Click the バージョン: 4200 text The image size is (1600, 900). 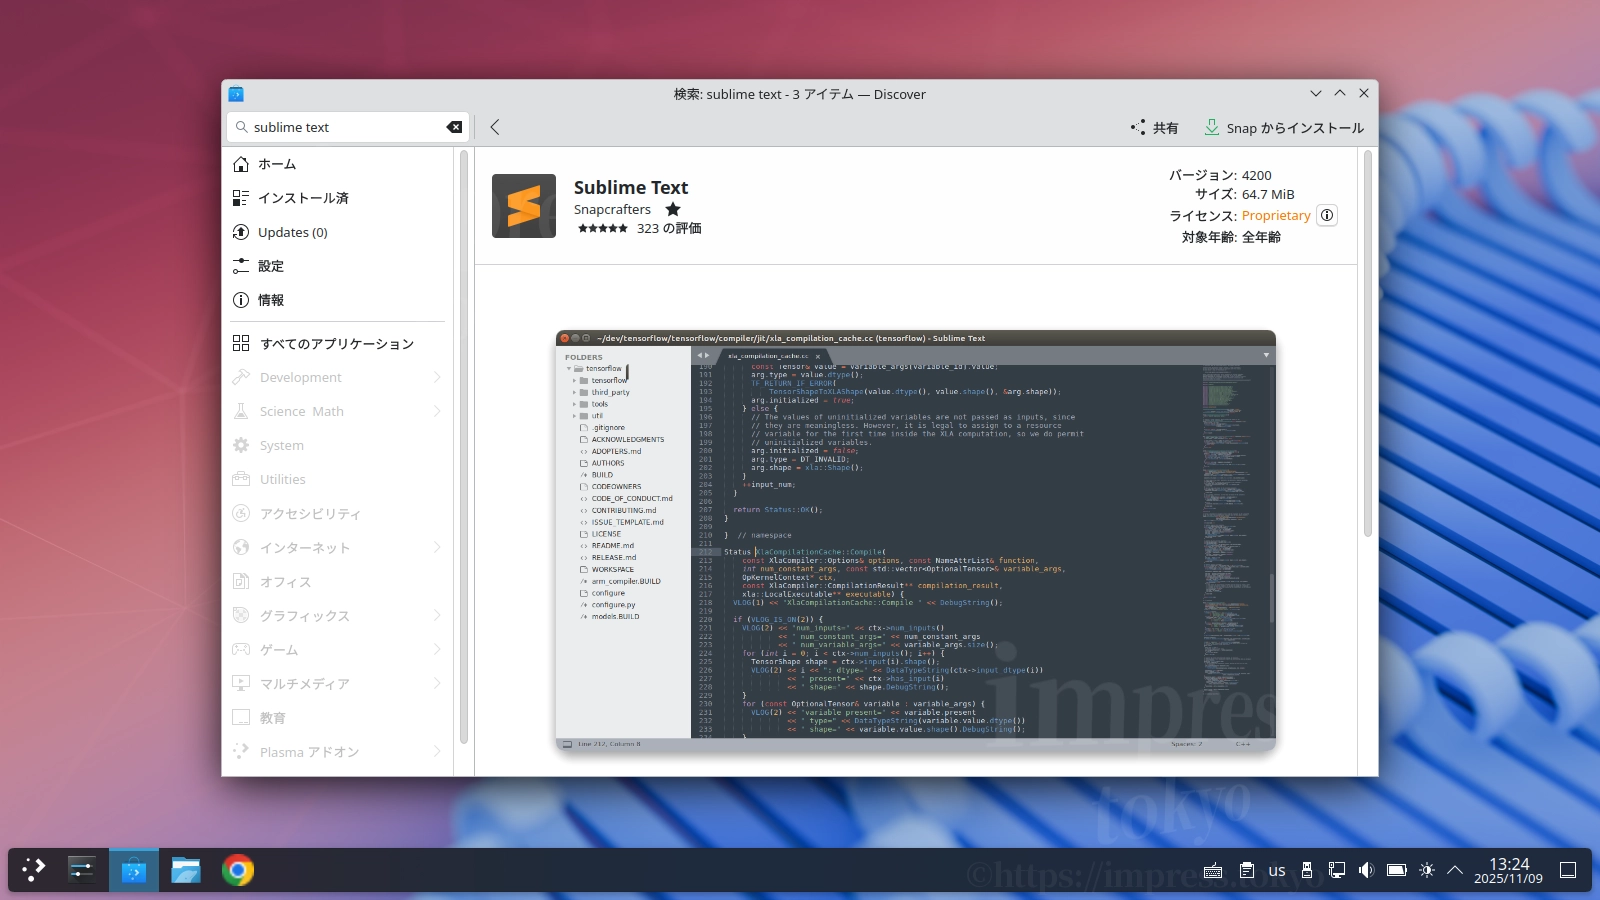[1220, 175]
